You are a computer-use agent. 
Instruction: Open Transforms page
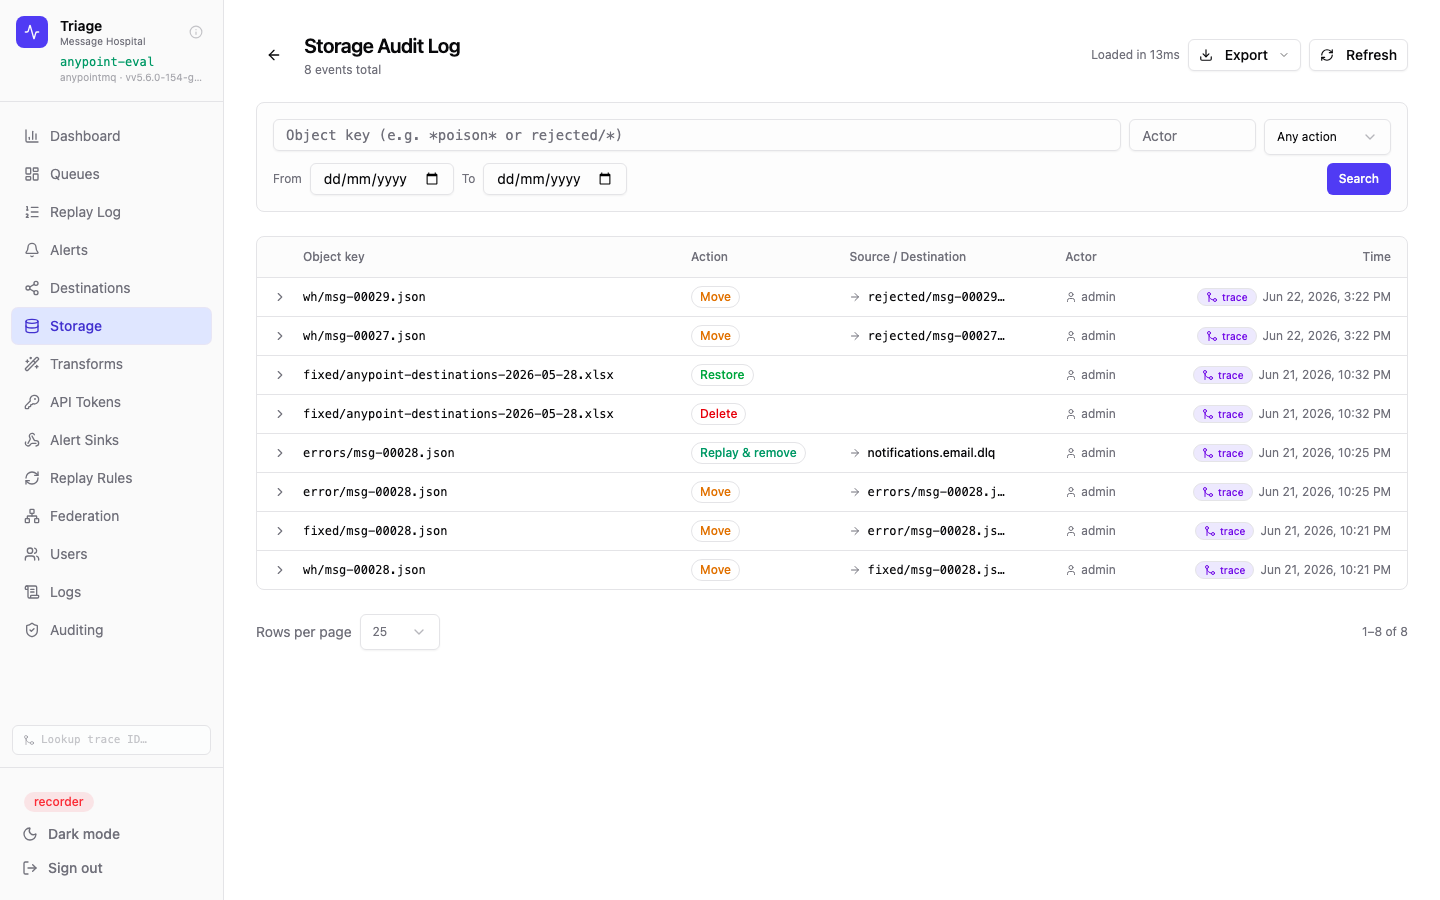tap(111, 364)
